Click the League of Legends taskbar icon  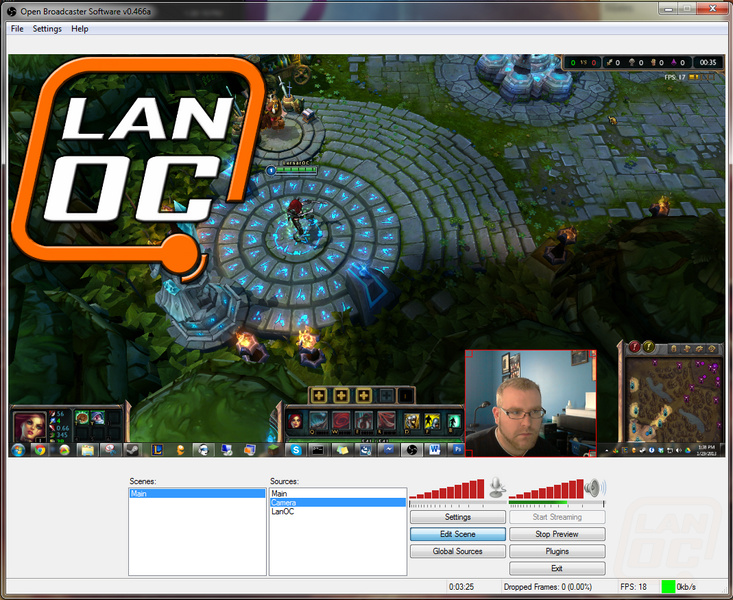pyautogui.click(x=157, y=450)
